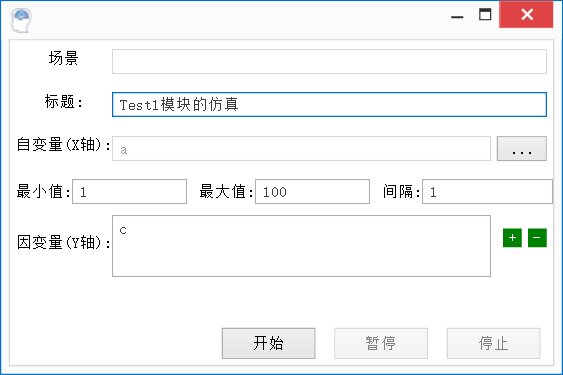Click the 最小值 input with value 1
Viewport: 563px width, 375px height.
pyautogui.click(x=129, y=192)
